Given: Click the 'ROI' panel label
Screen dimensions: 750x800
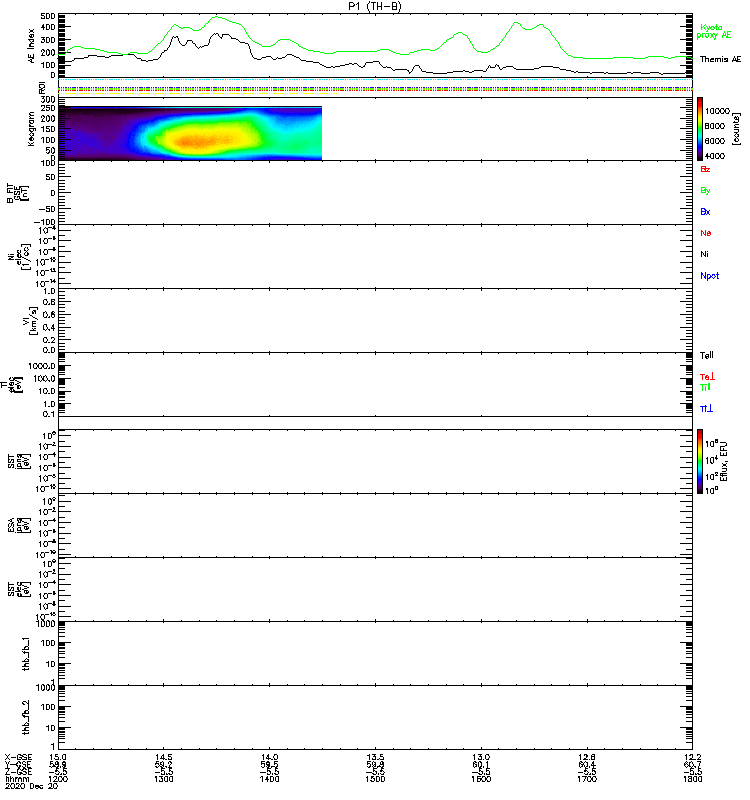Looking at the screenshot, I should tap(42, 88).
